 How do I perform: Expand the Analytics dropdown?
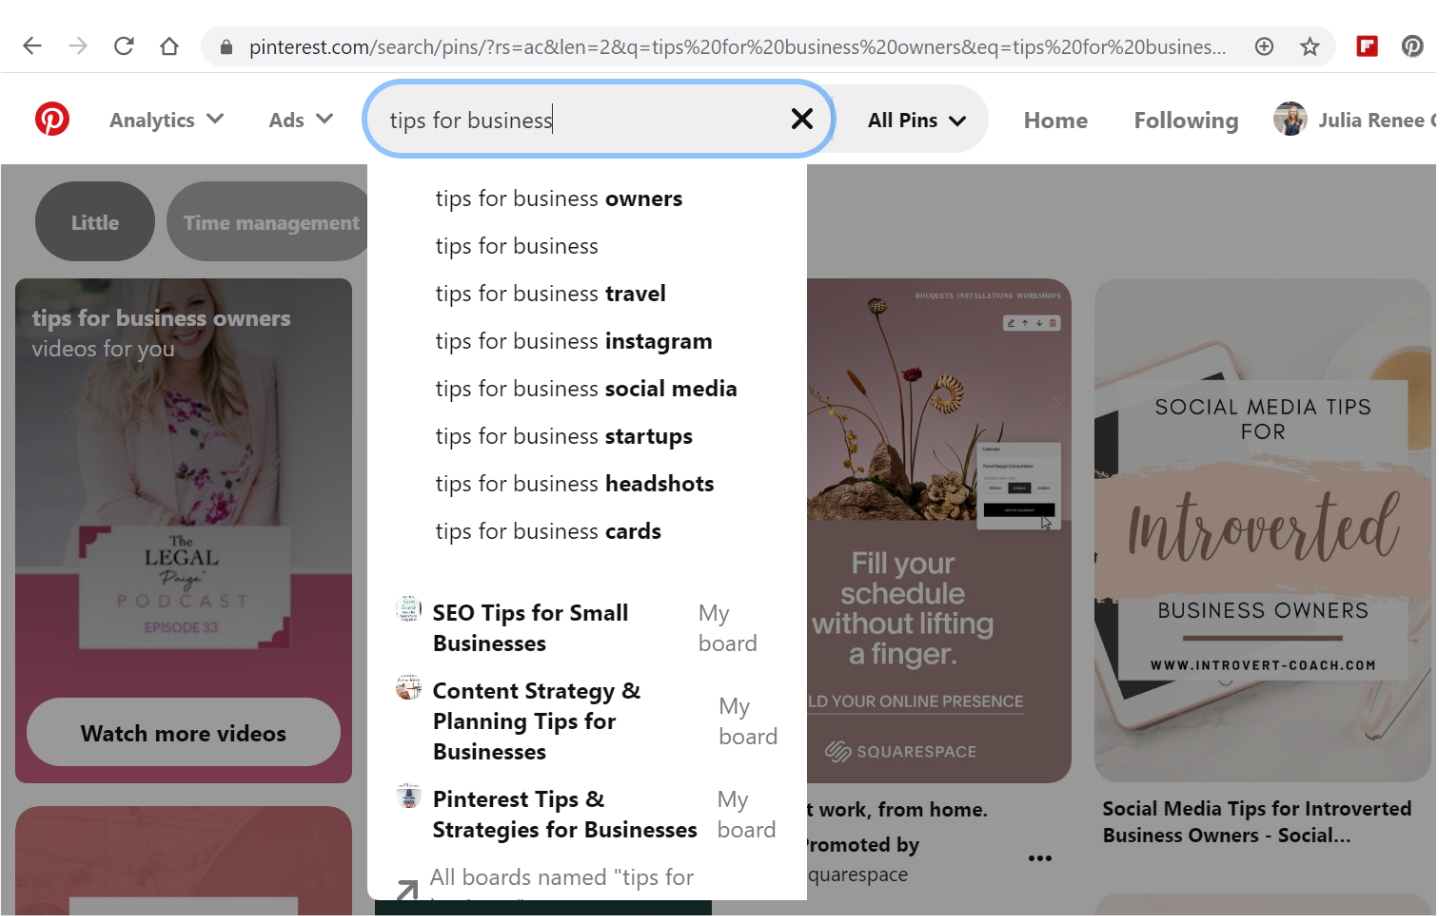tap(166, 120)
